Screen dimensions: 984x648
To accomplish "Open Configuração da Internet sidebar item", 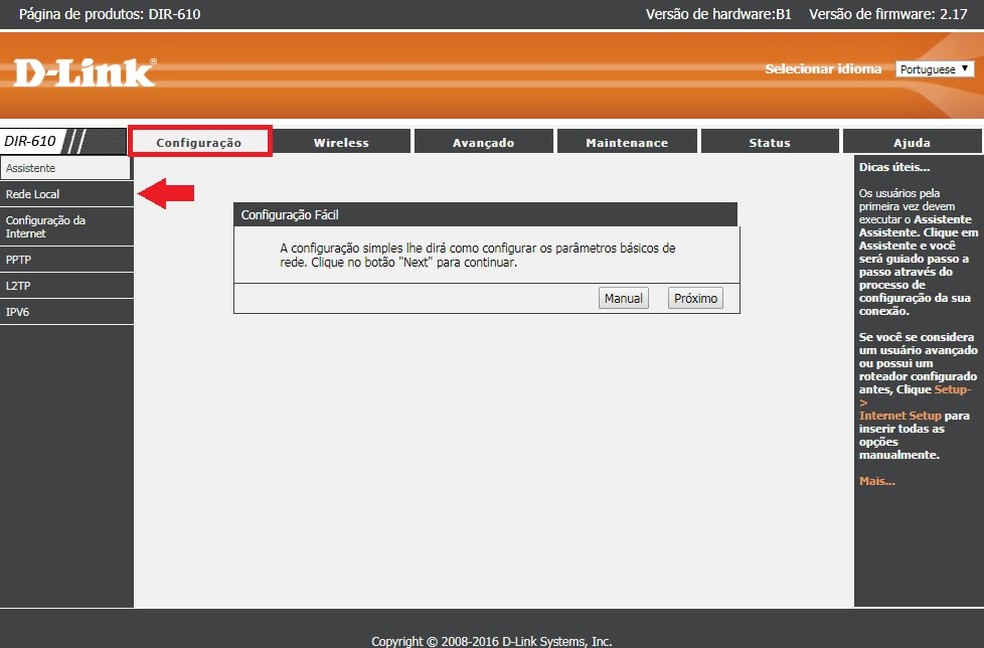I will point(67,226).
